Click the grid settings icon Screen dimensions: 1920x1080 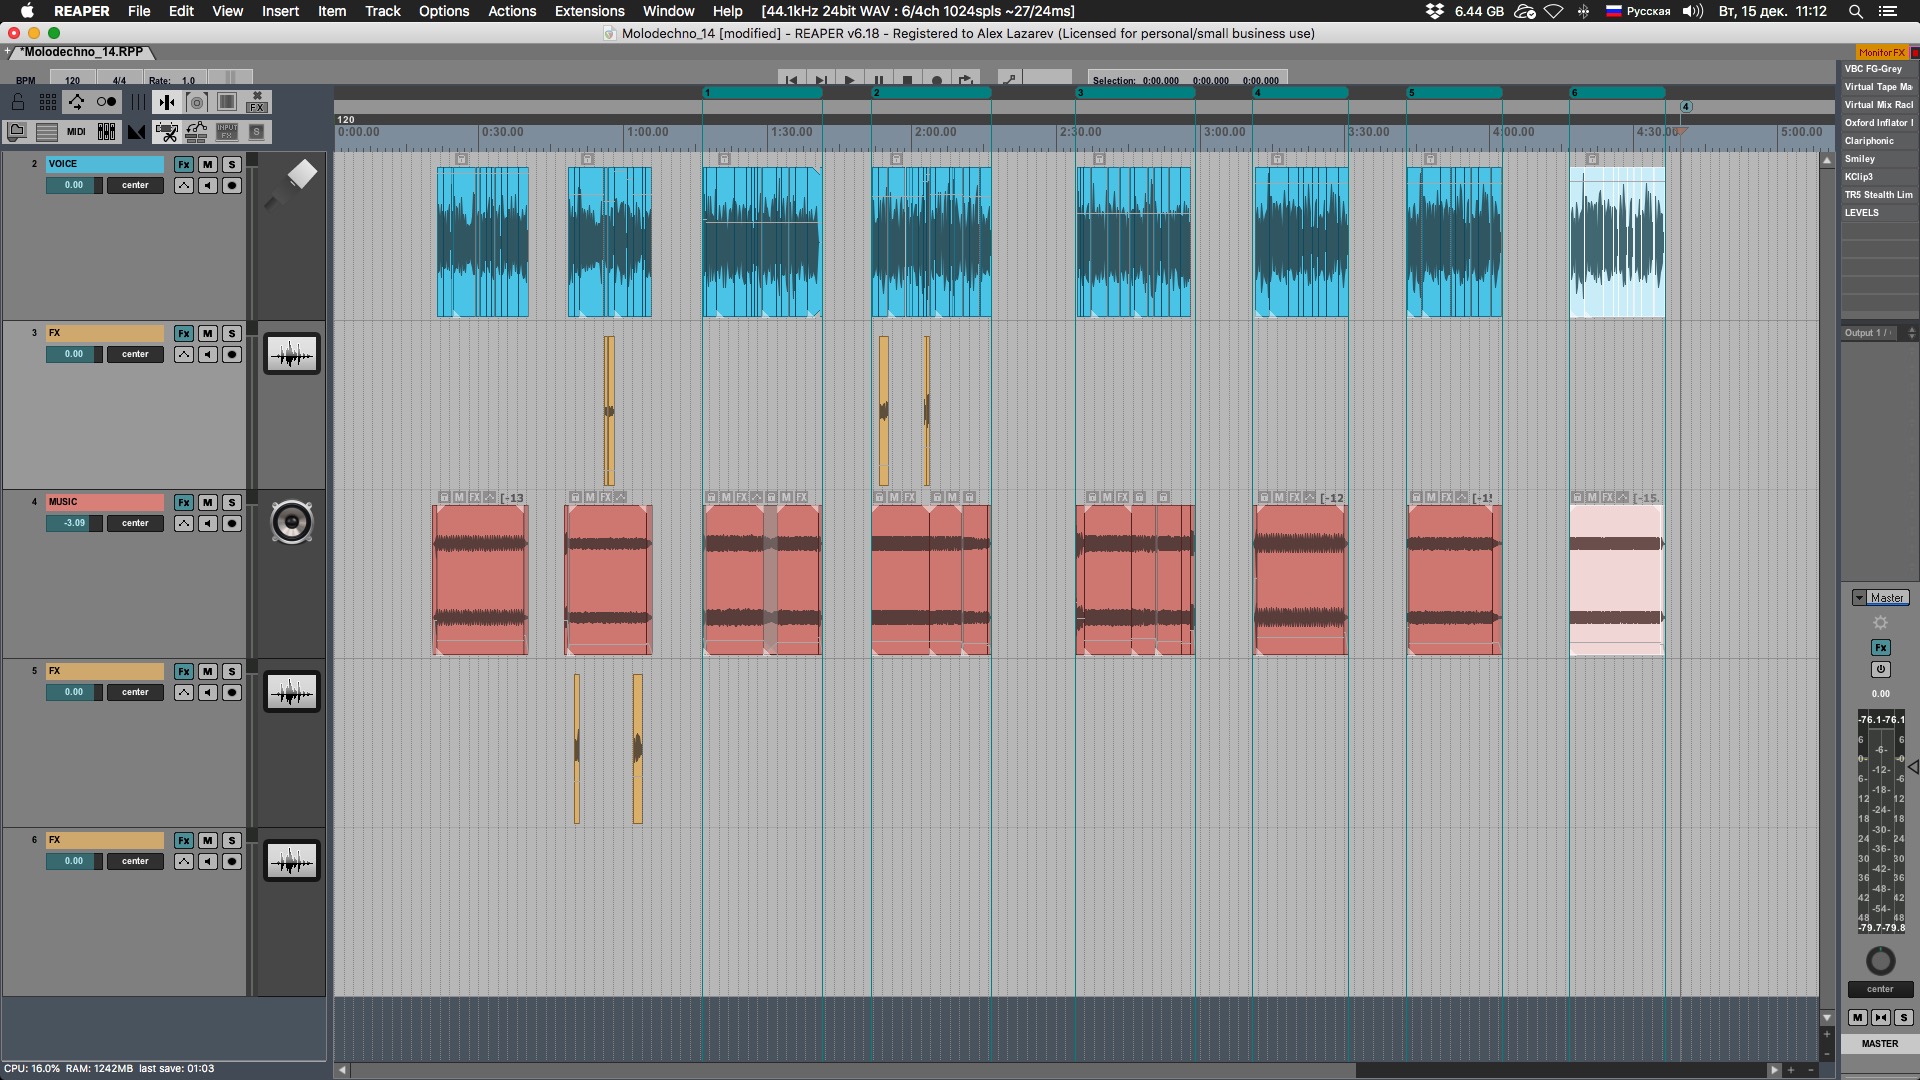click(47, 102)
